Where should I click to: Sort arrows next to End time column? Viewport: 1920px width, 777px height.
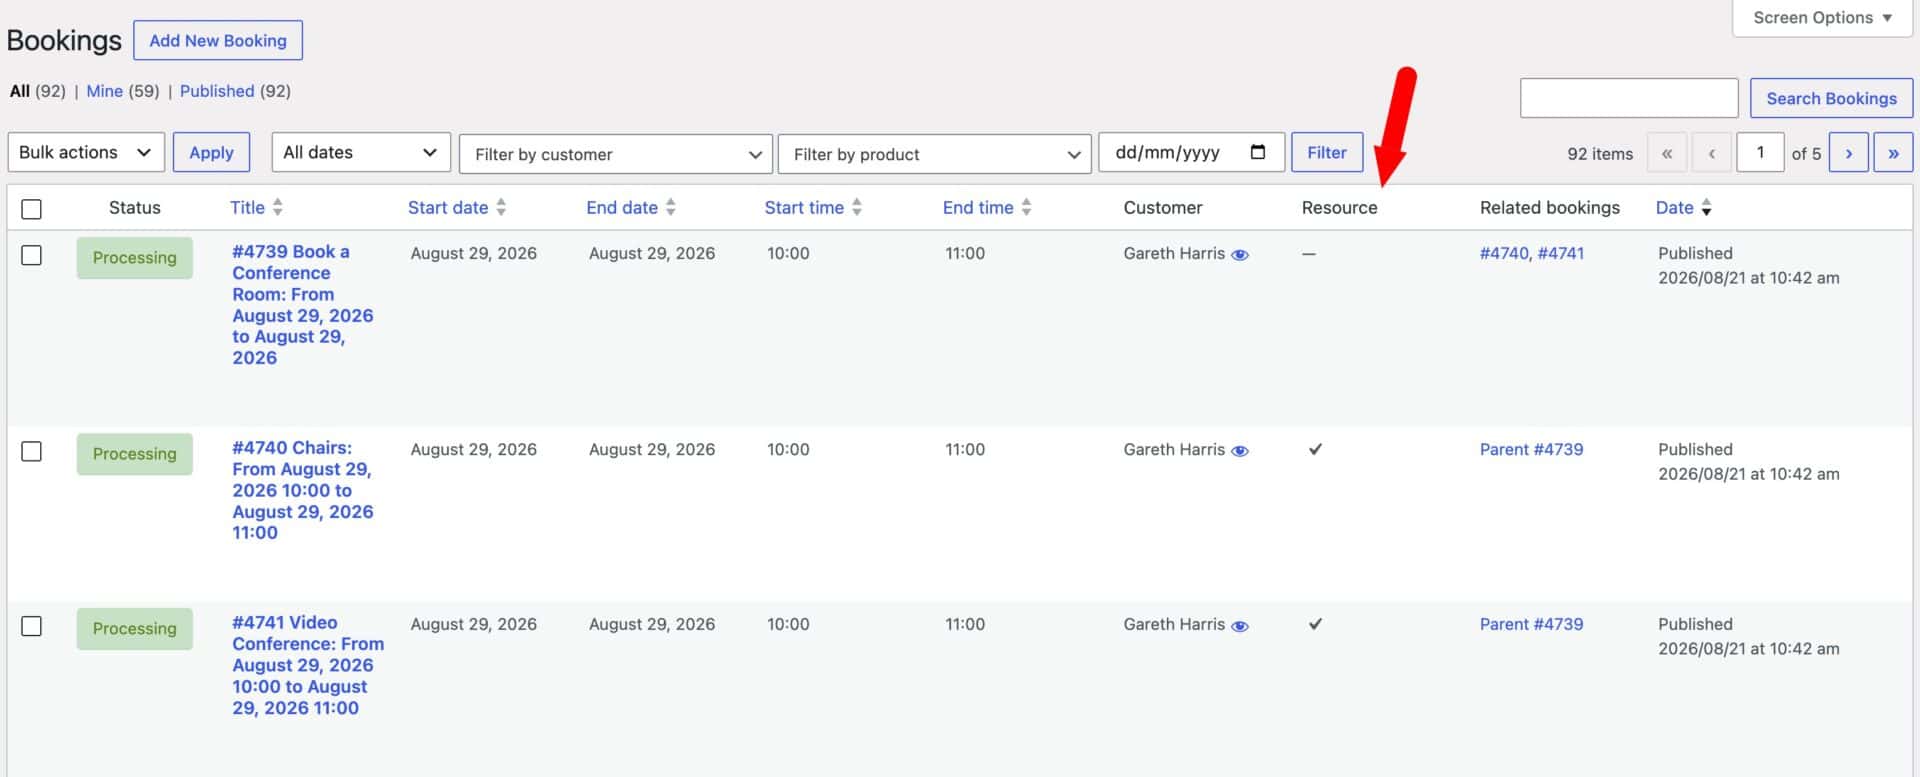pyautogui.click(x=1026, y=208)
